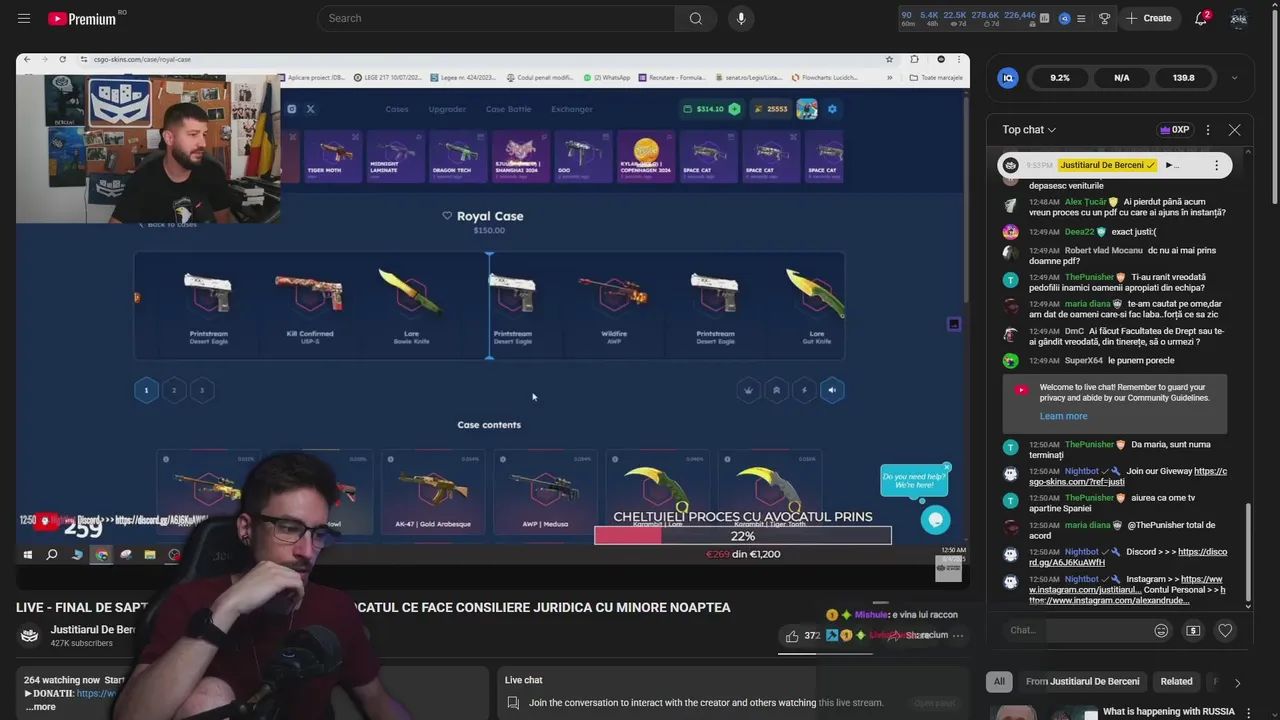Show more filter chips with arrow
Viewport: 1280px width, 720px height.
(1237, 683)
